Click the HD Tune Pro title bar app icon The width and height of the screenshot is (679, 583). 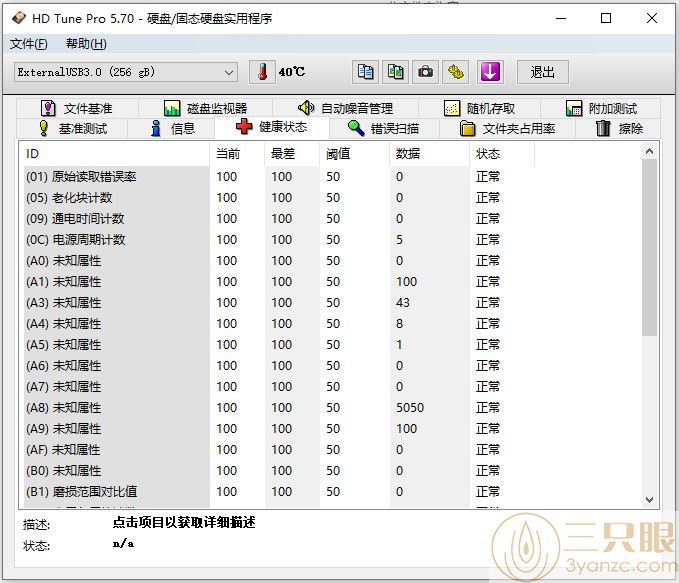coord(19,18)
